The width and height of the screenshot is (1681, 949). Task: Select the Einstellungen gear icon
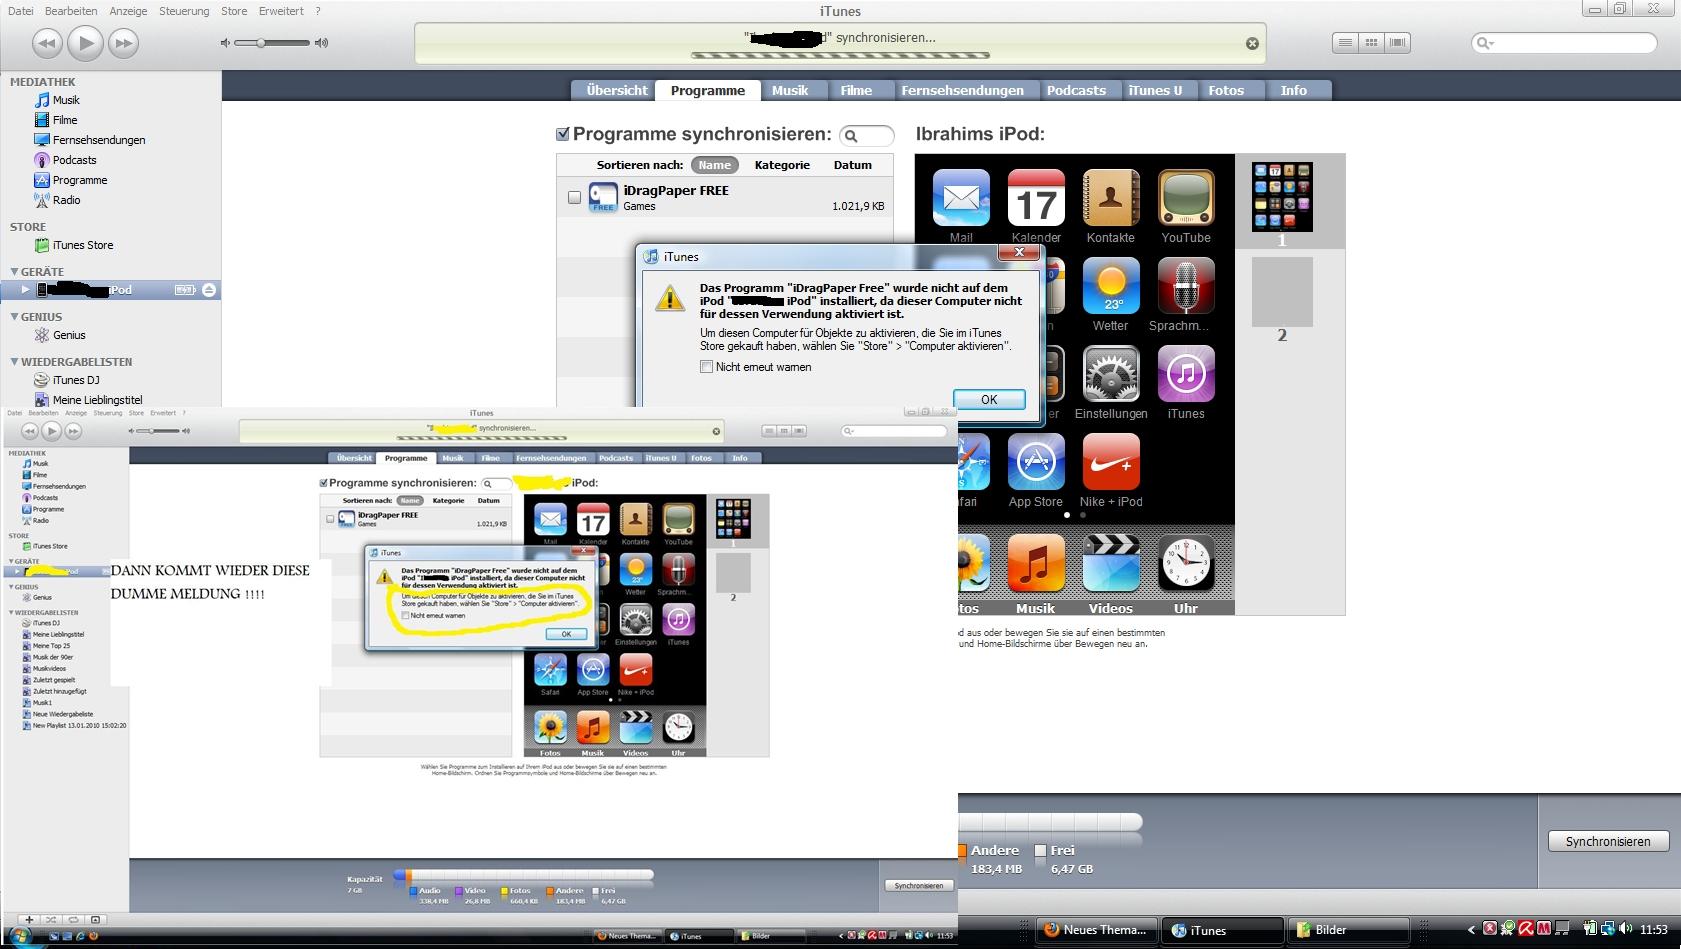(1111, 374)
